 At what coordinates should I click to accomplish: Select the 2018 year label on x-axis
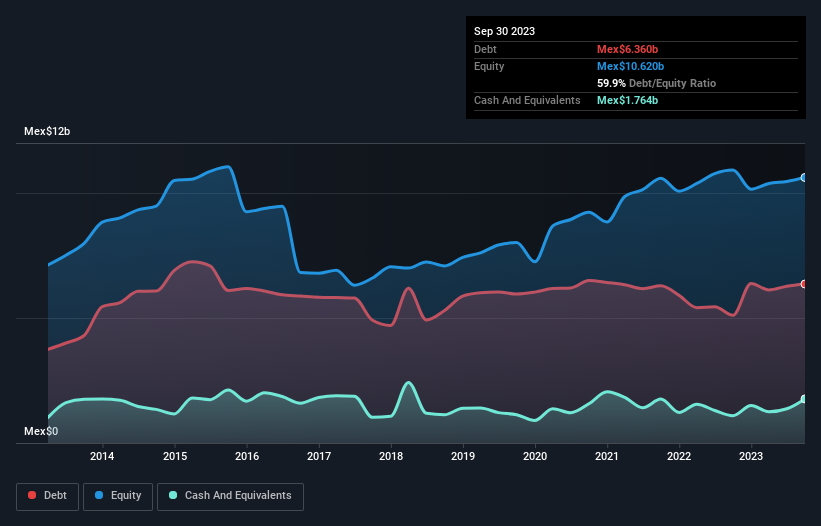391,457
